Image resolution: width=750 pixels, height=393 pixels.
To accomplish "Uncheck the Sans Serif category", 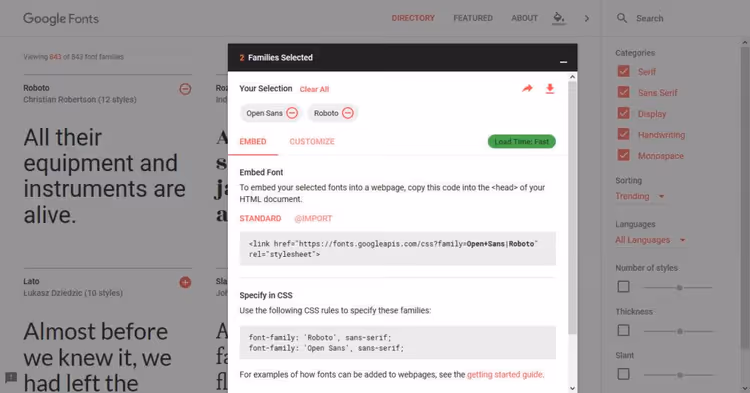I will click(623, 92).
